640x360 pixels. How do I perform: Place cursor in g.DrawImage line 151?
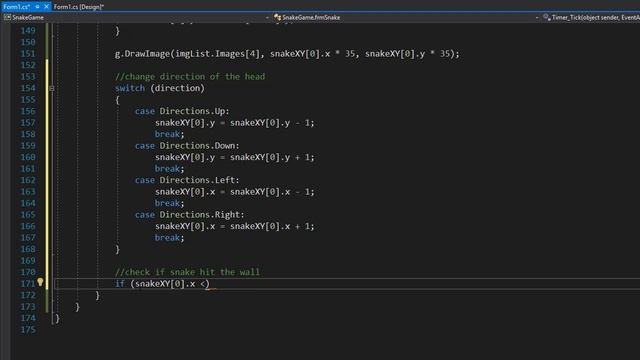point(287,54)
